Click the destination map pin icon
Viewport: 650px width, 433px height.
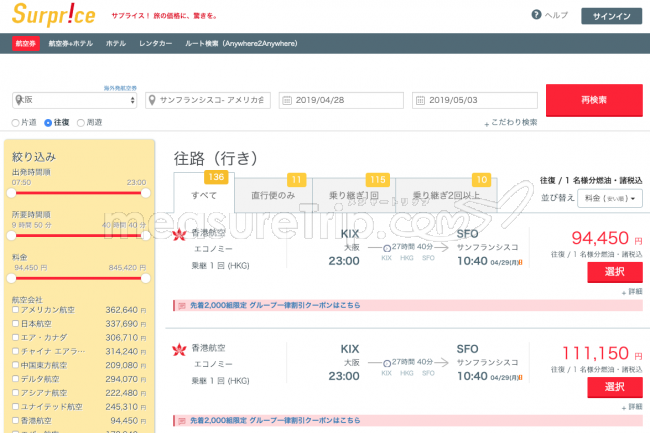pyautogui.click(x=152, y=100)
